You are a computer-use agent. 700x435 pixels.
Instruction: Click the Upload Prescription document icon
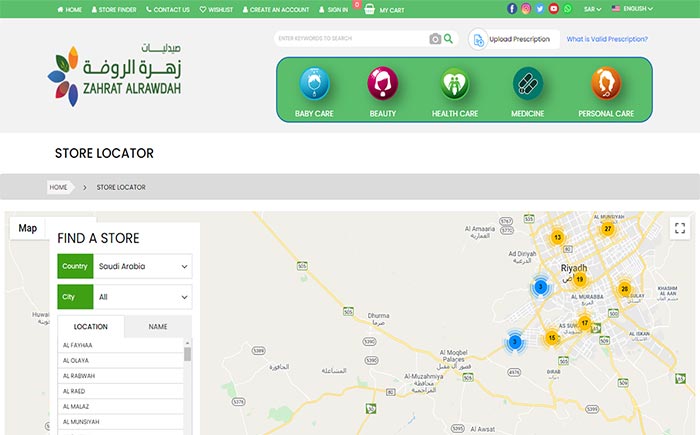[x=478, y=40]
